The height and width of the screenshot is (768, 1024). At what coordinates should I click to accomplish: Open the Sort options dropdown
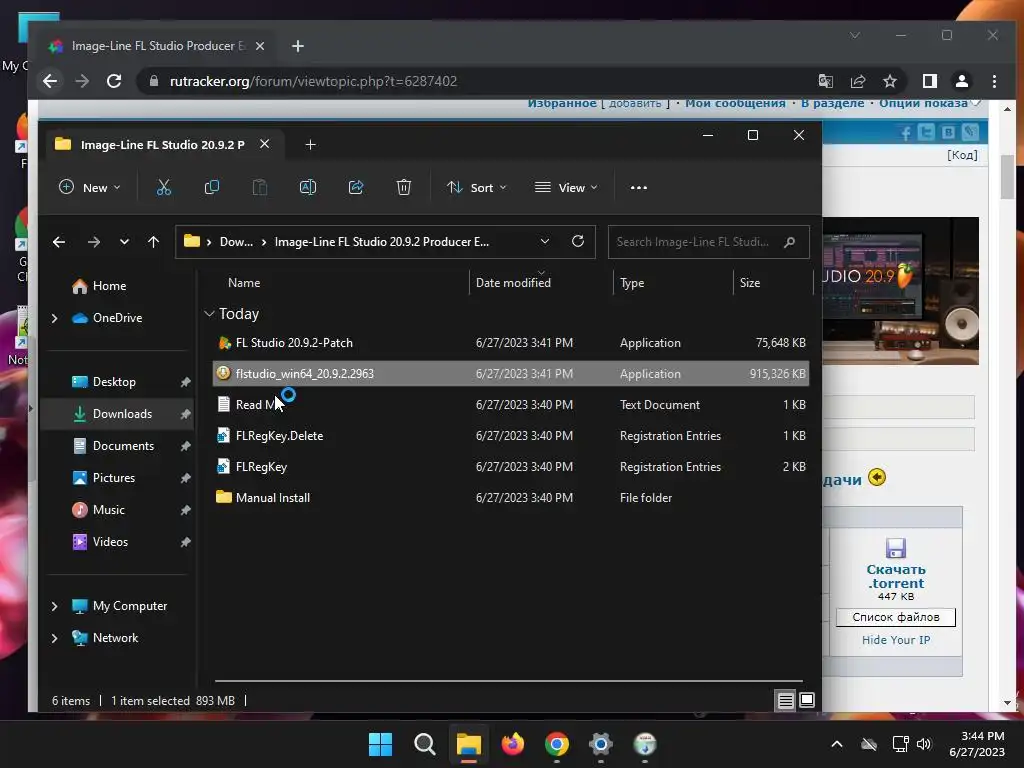477,187
